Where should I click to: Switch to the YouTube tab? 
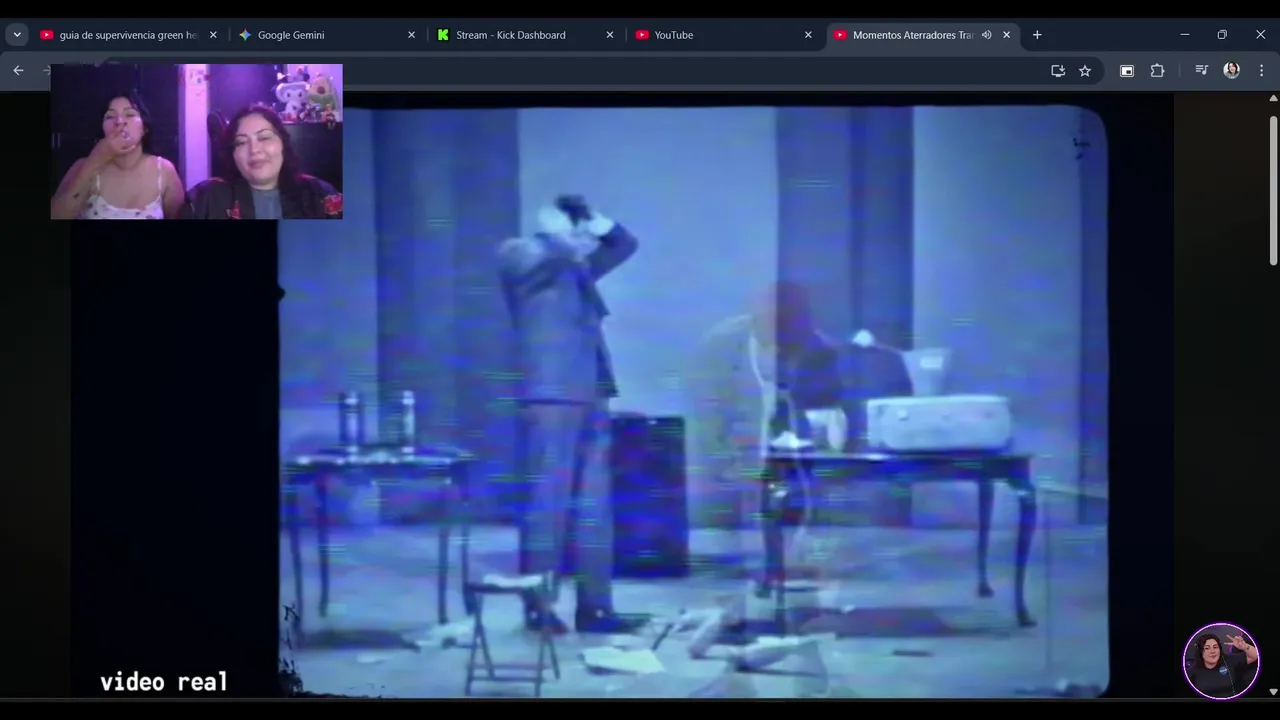click(723, 35)
